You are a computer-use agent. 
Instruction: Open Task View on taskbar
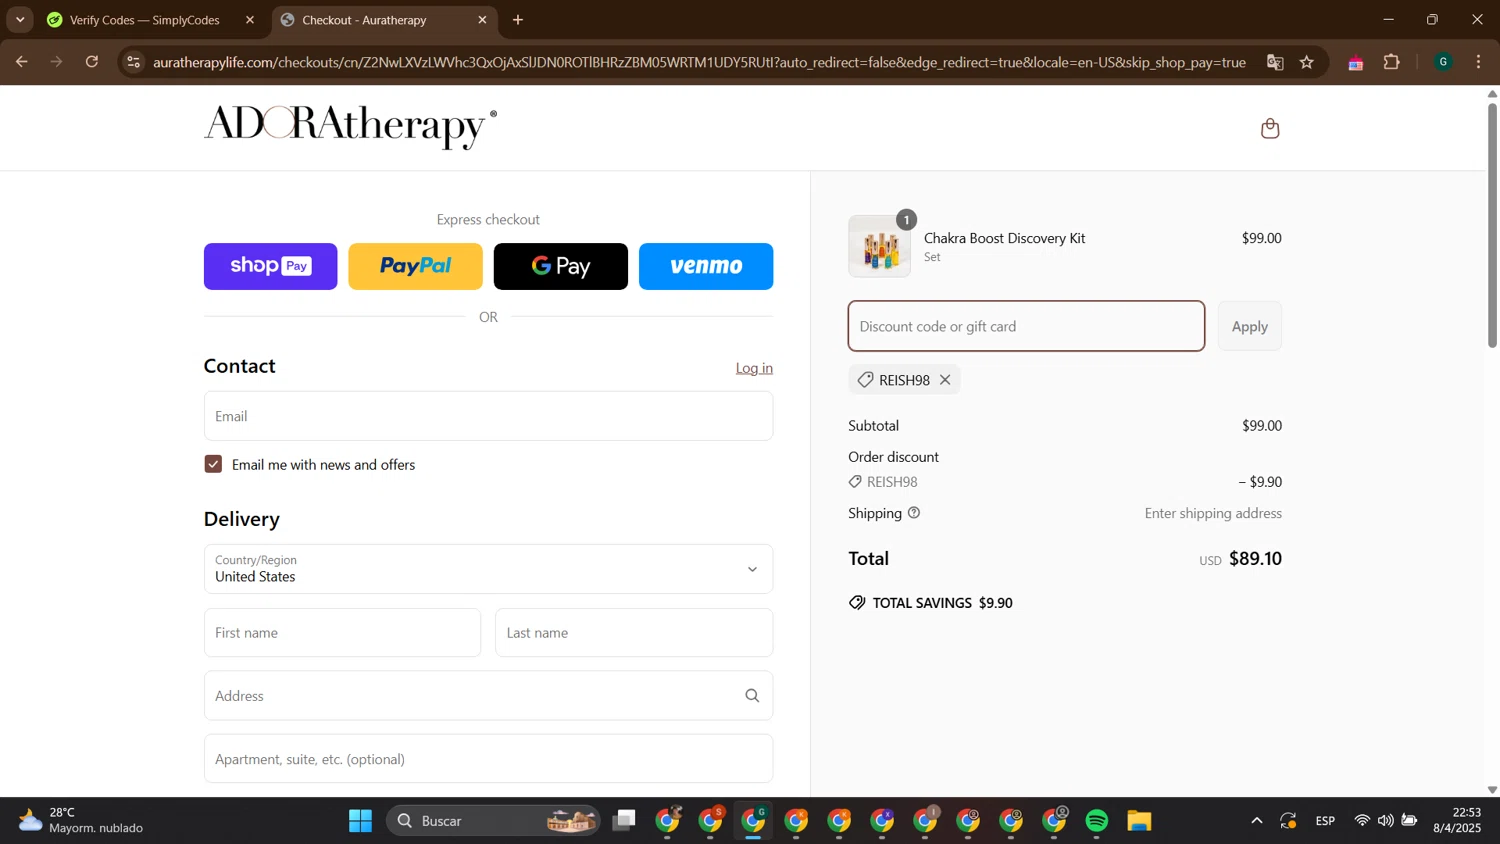coord(625,821)
